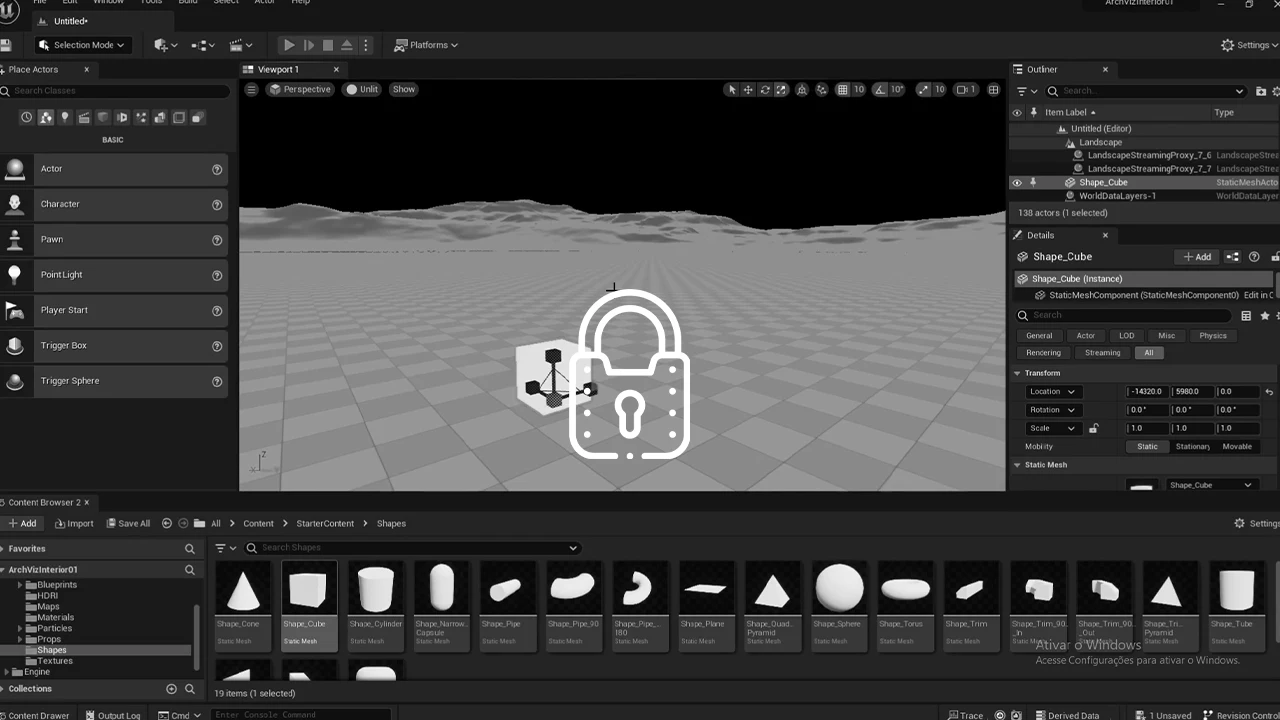The image size is (1280, 720).
Task: Click the Details favorites star icon
Action: (x=1265, y=315)
